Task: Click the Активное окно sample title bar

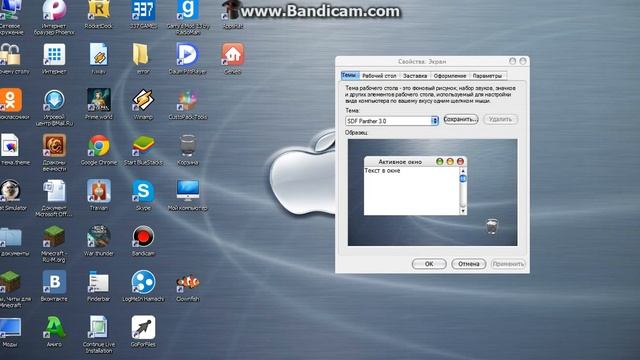Action: (416, 162)
